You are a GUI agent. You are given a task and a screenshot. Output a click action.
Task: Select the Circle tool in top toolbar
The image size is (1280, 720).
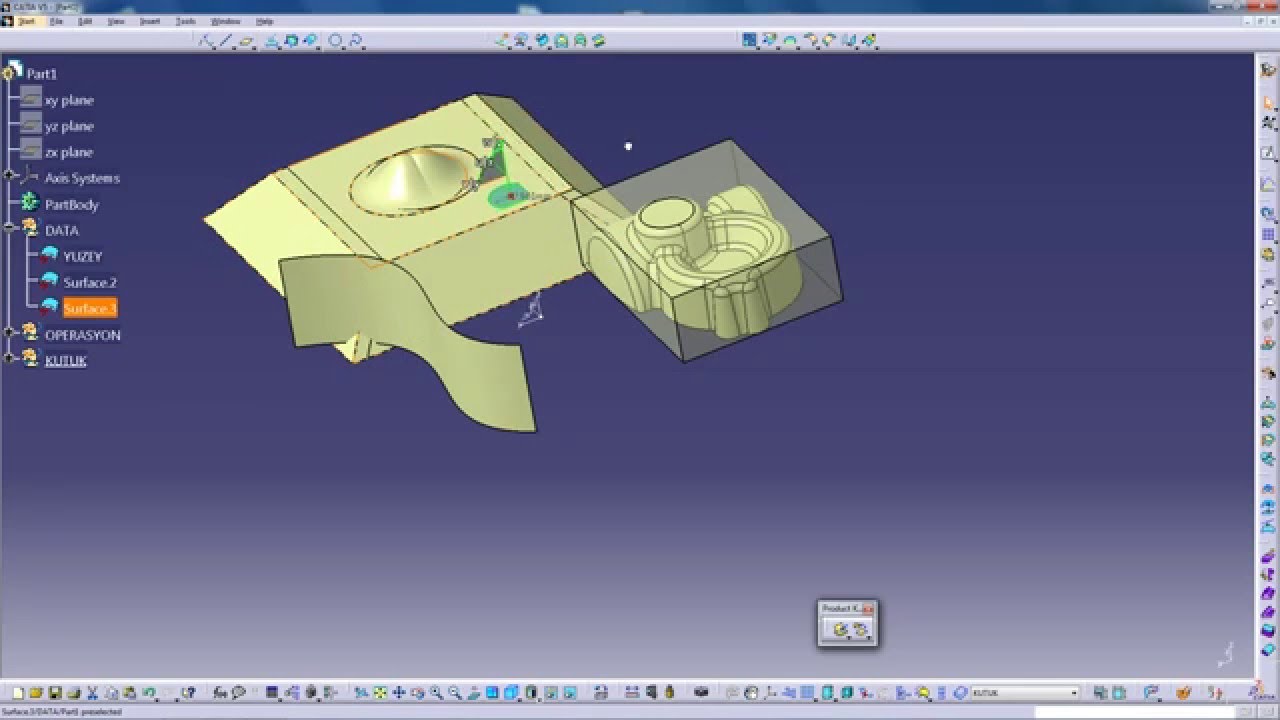tap(336, 41)
